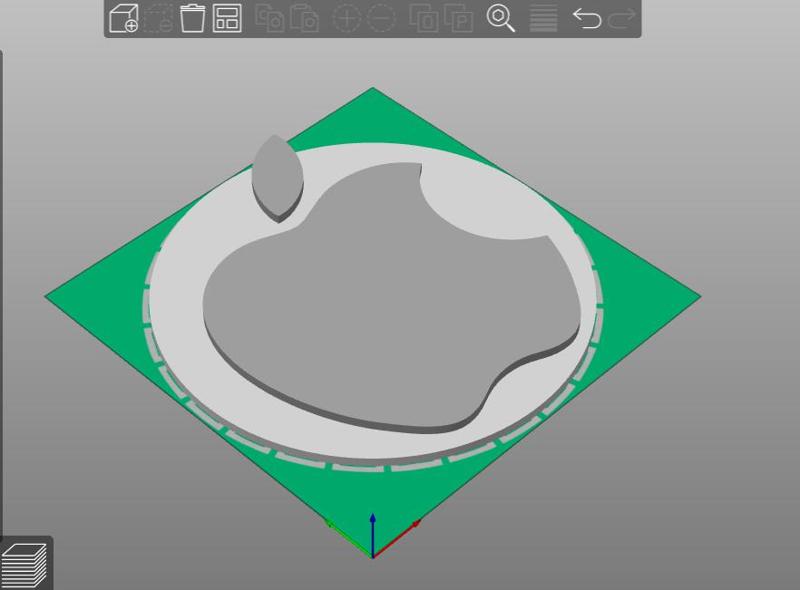
Task: Undo the last action
Action: (x=587, y=18)
